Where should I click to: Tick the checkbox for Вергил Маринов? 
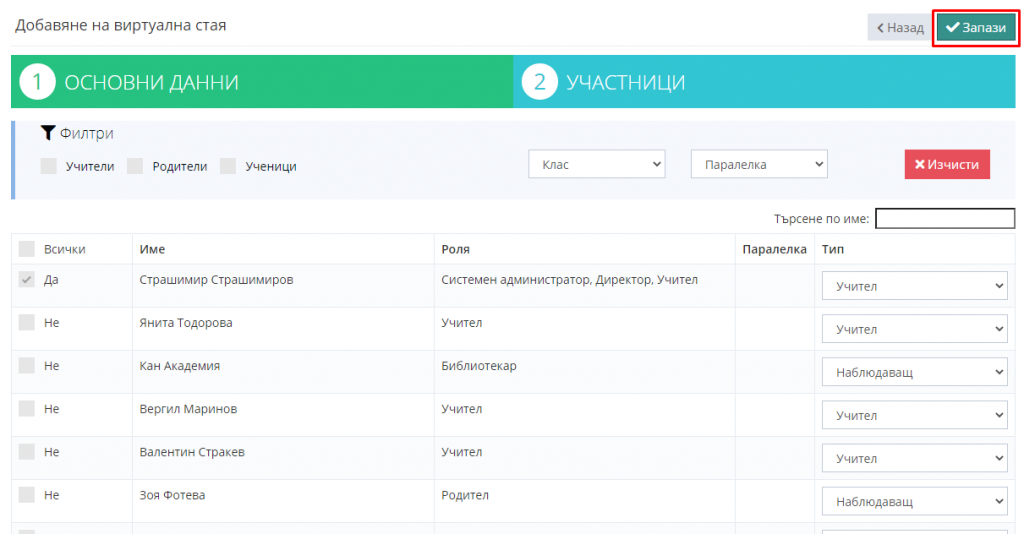(x=27, y=409)
